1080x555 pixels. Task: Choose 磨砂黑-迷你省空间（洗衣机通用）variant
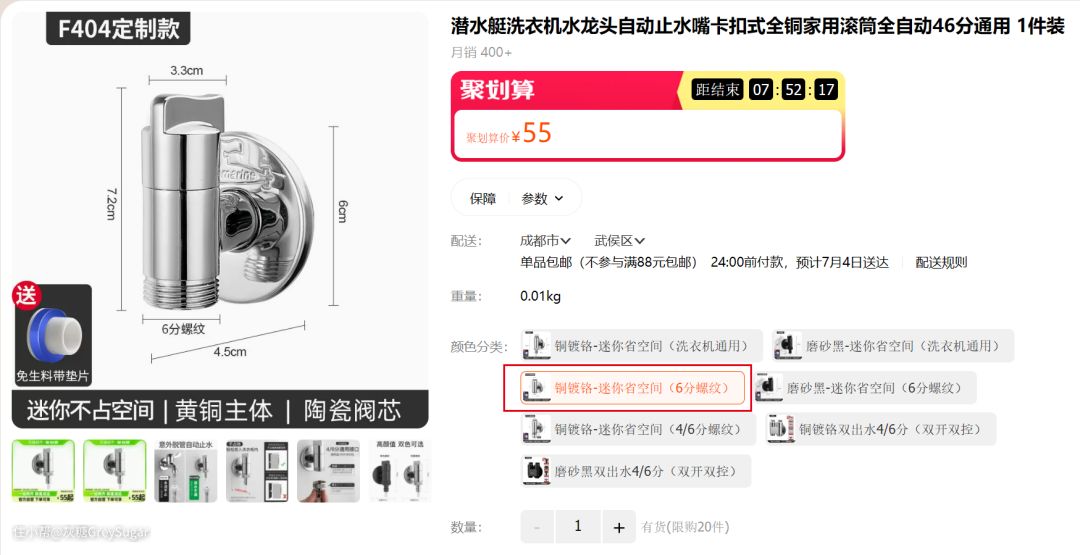[x=893, y=346]
